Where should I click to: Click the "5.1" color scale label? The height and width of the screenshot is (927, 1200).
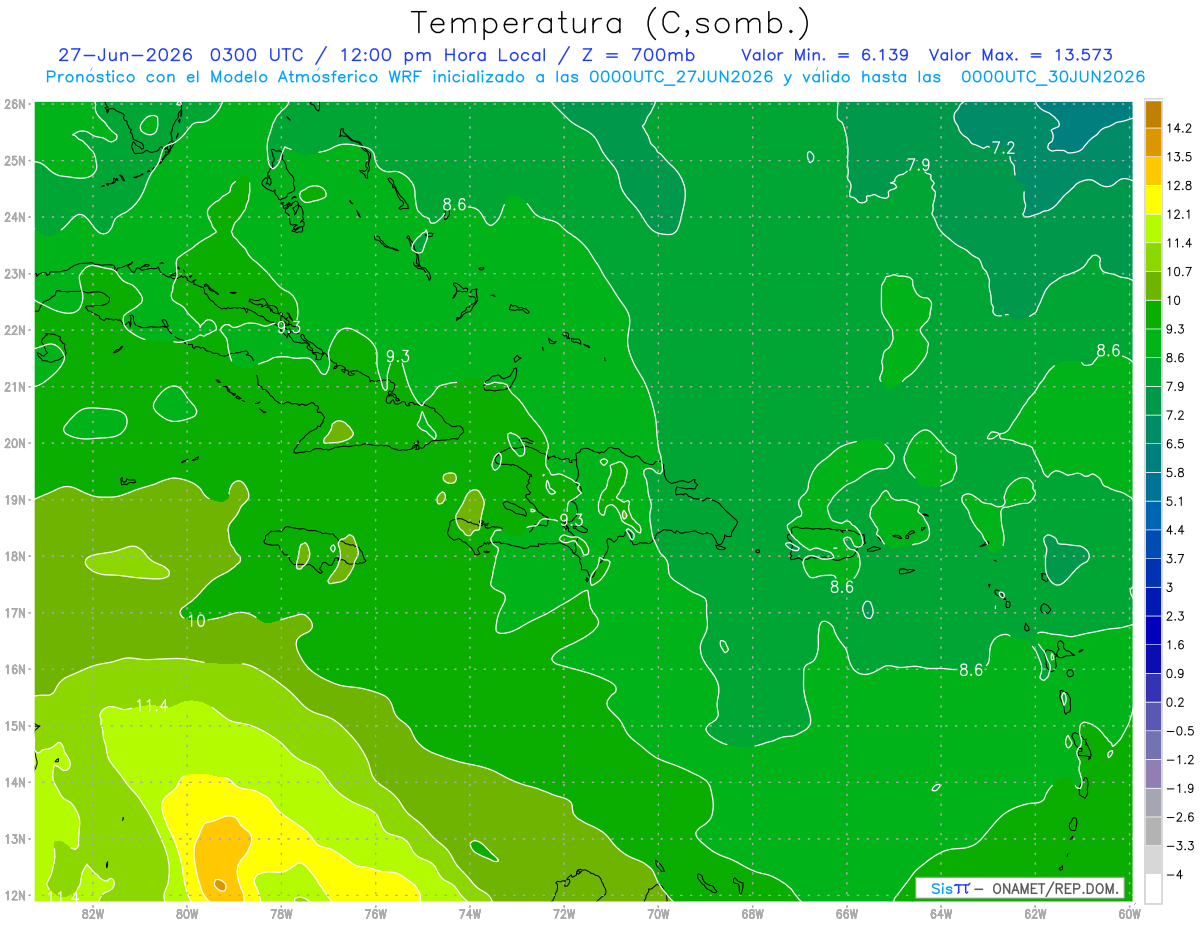(1176, 501)
